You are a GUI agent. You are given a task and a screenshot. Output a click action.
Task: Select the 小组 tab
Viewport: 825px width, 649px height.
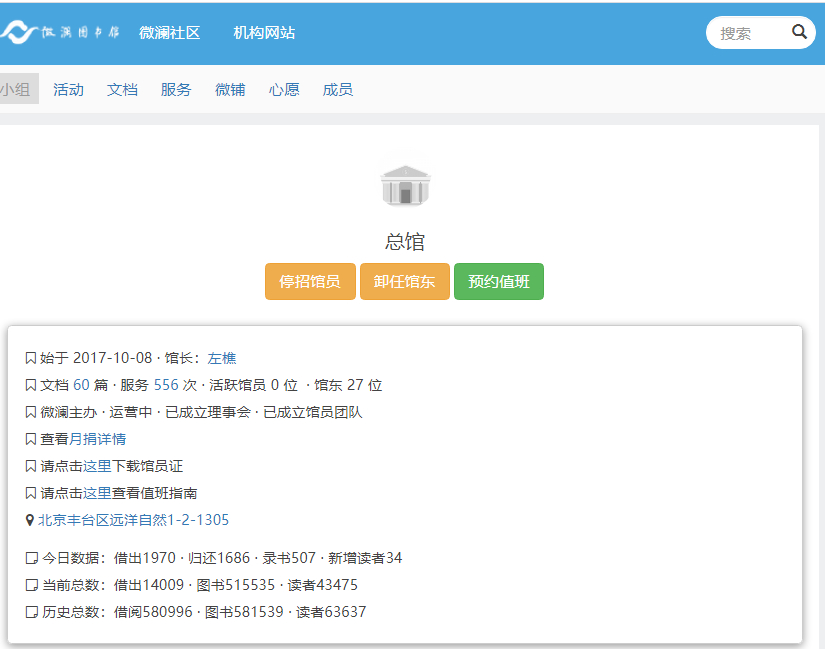pyautogui.click(x=16, y=89)
